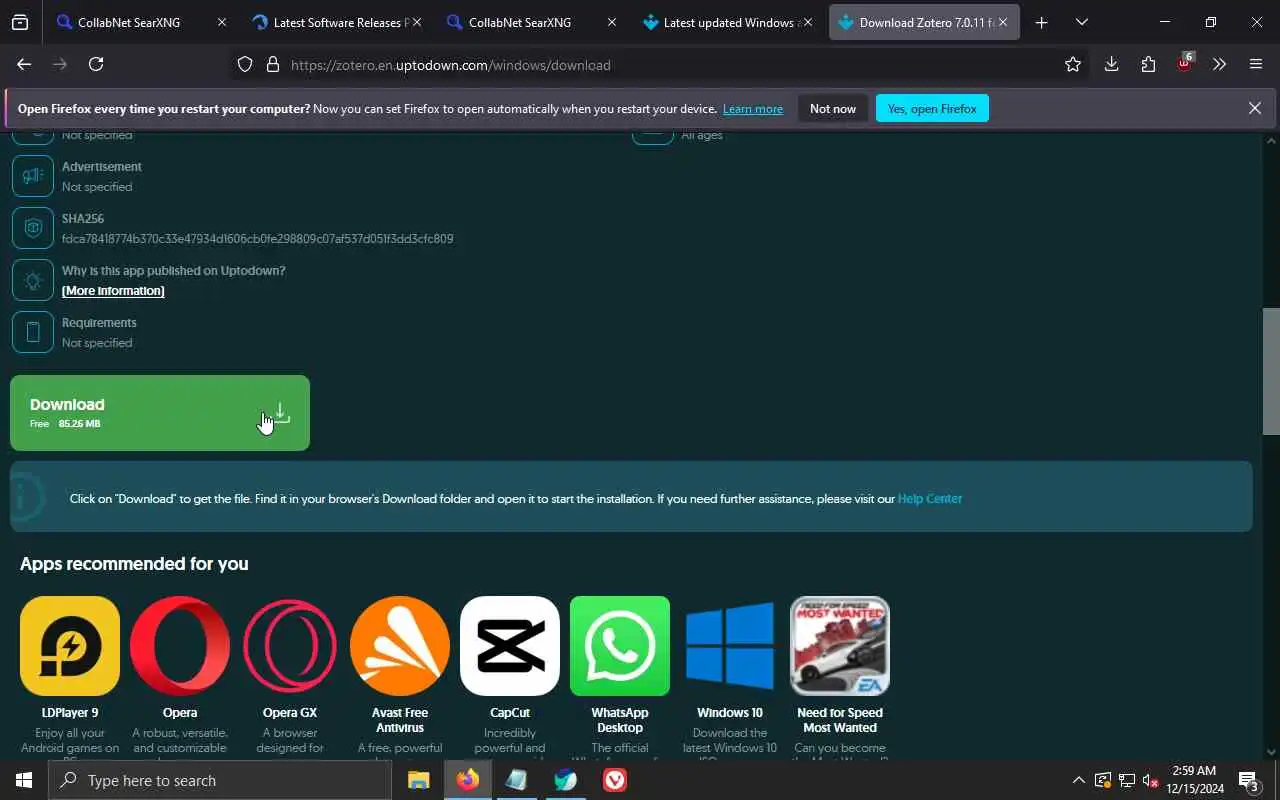Switch to Latest updated Windows tab
The image size is (1280, 800).
point(728,22)
